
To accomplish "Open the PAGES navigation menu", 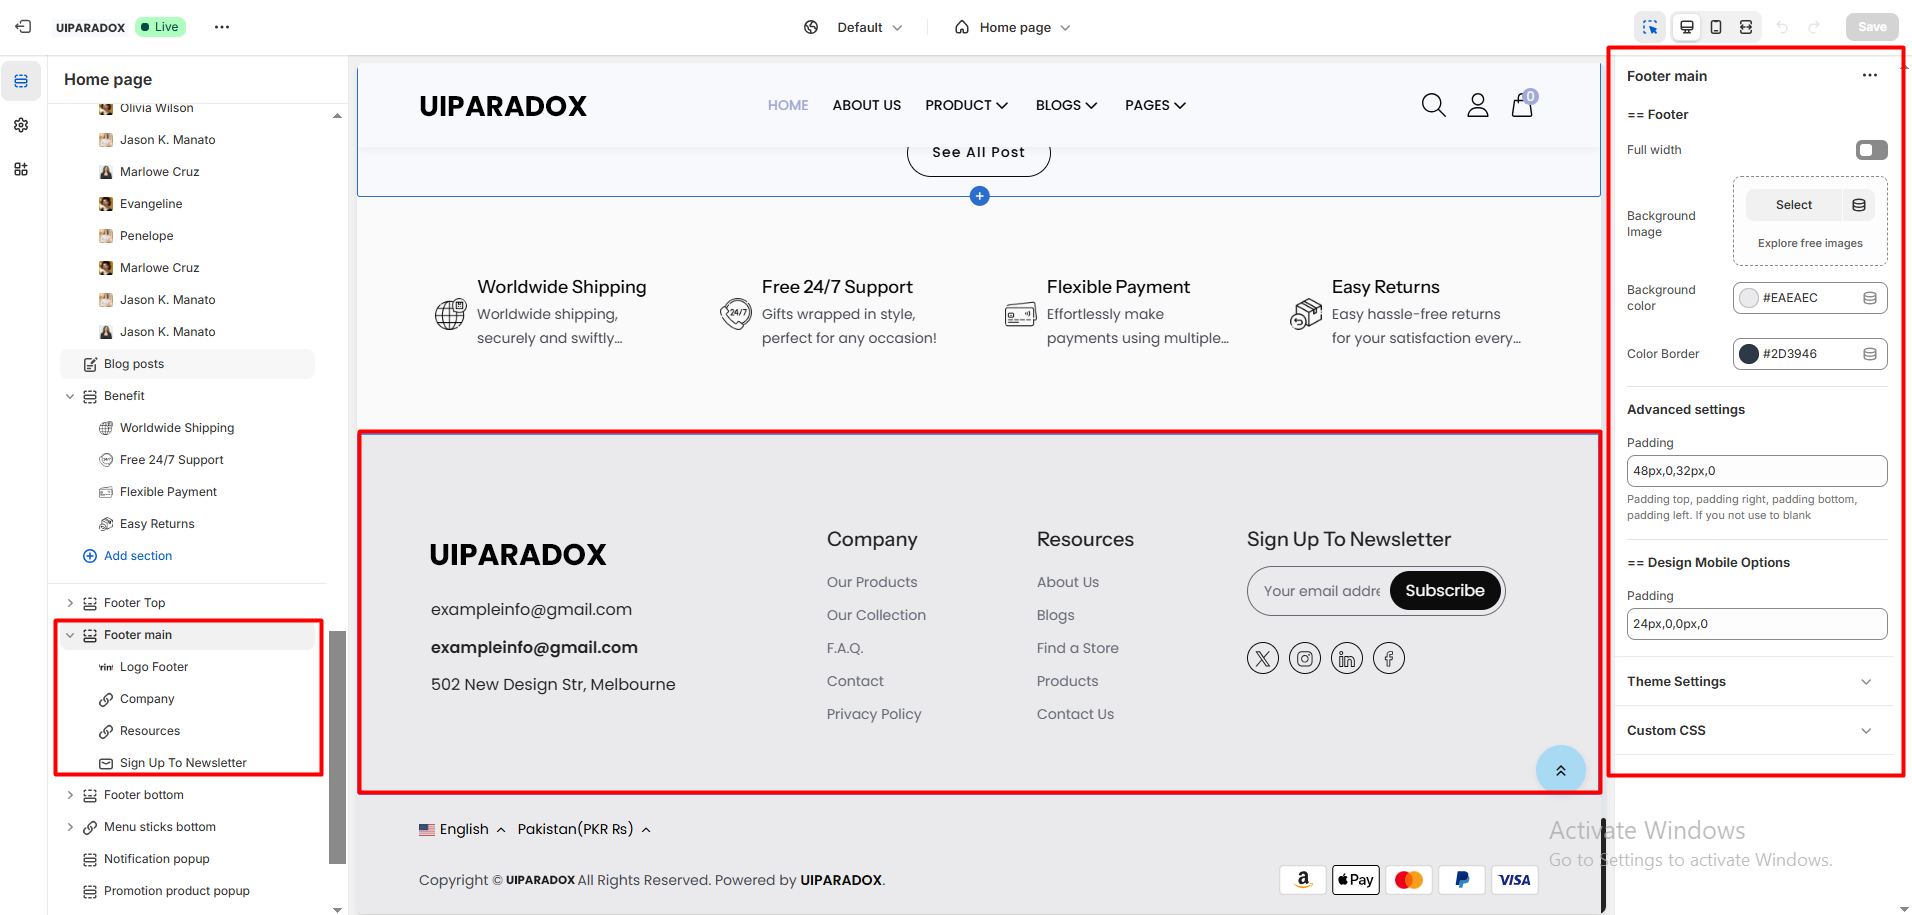I will coord(1155,105).
